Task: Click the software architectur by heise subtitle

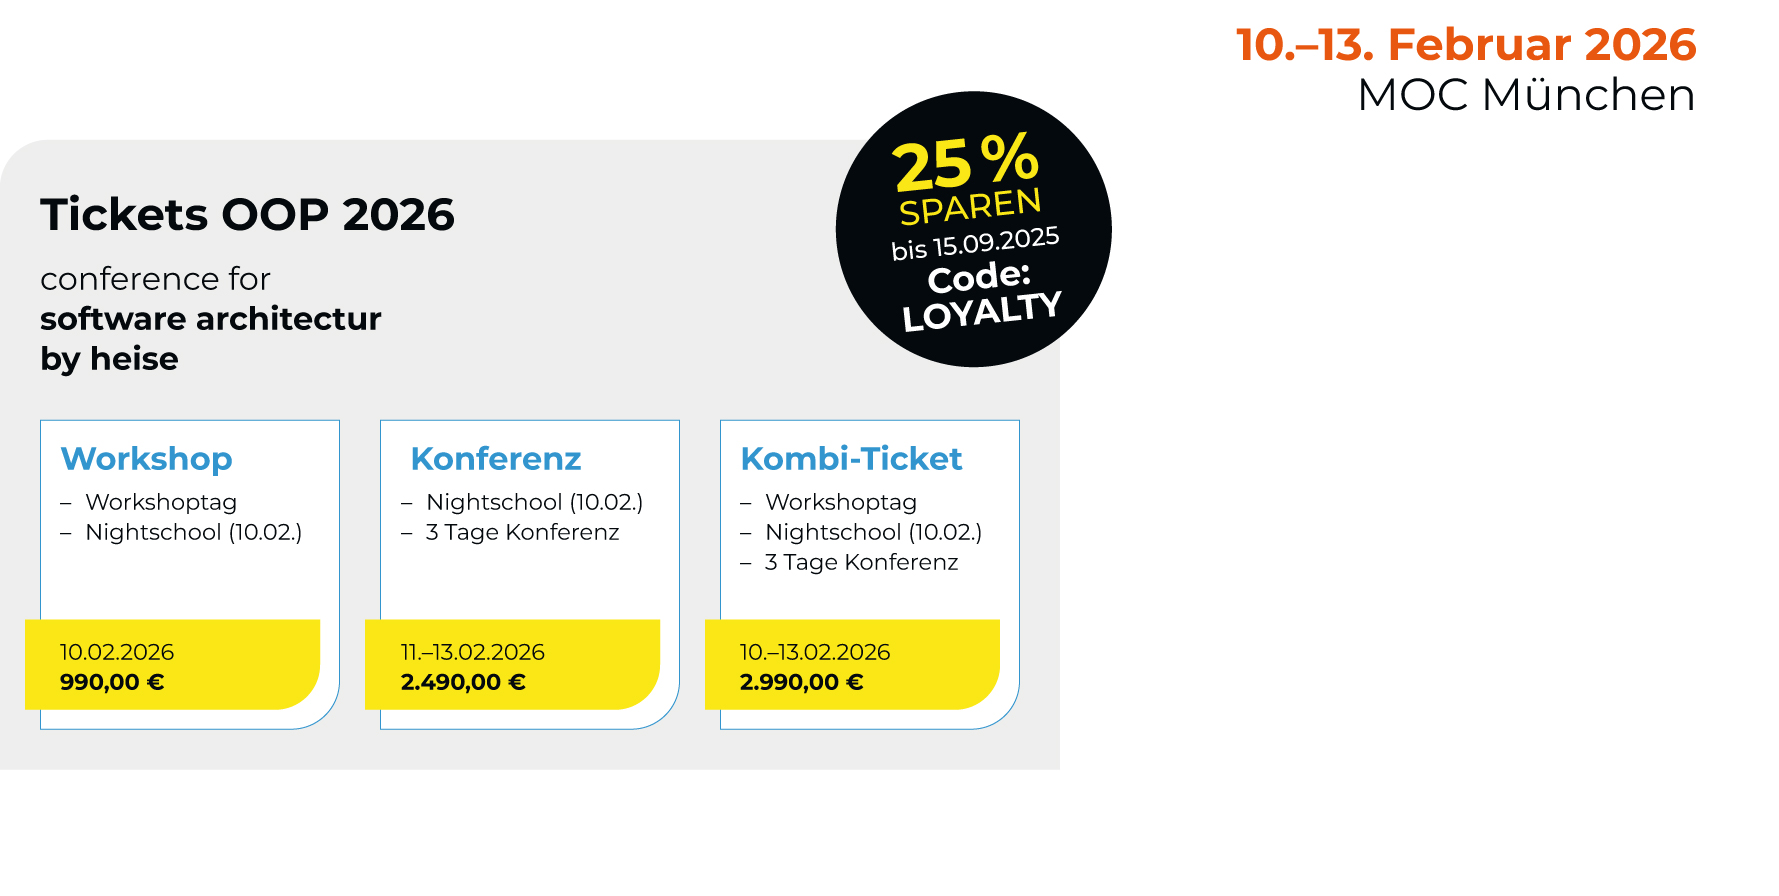Action: (x=211, y=339)
